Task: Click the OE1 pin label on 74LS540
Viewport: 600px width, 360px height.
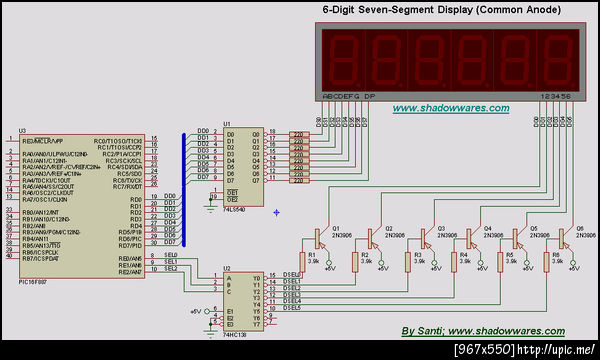Action: (232, 193)
